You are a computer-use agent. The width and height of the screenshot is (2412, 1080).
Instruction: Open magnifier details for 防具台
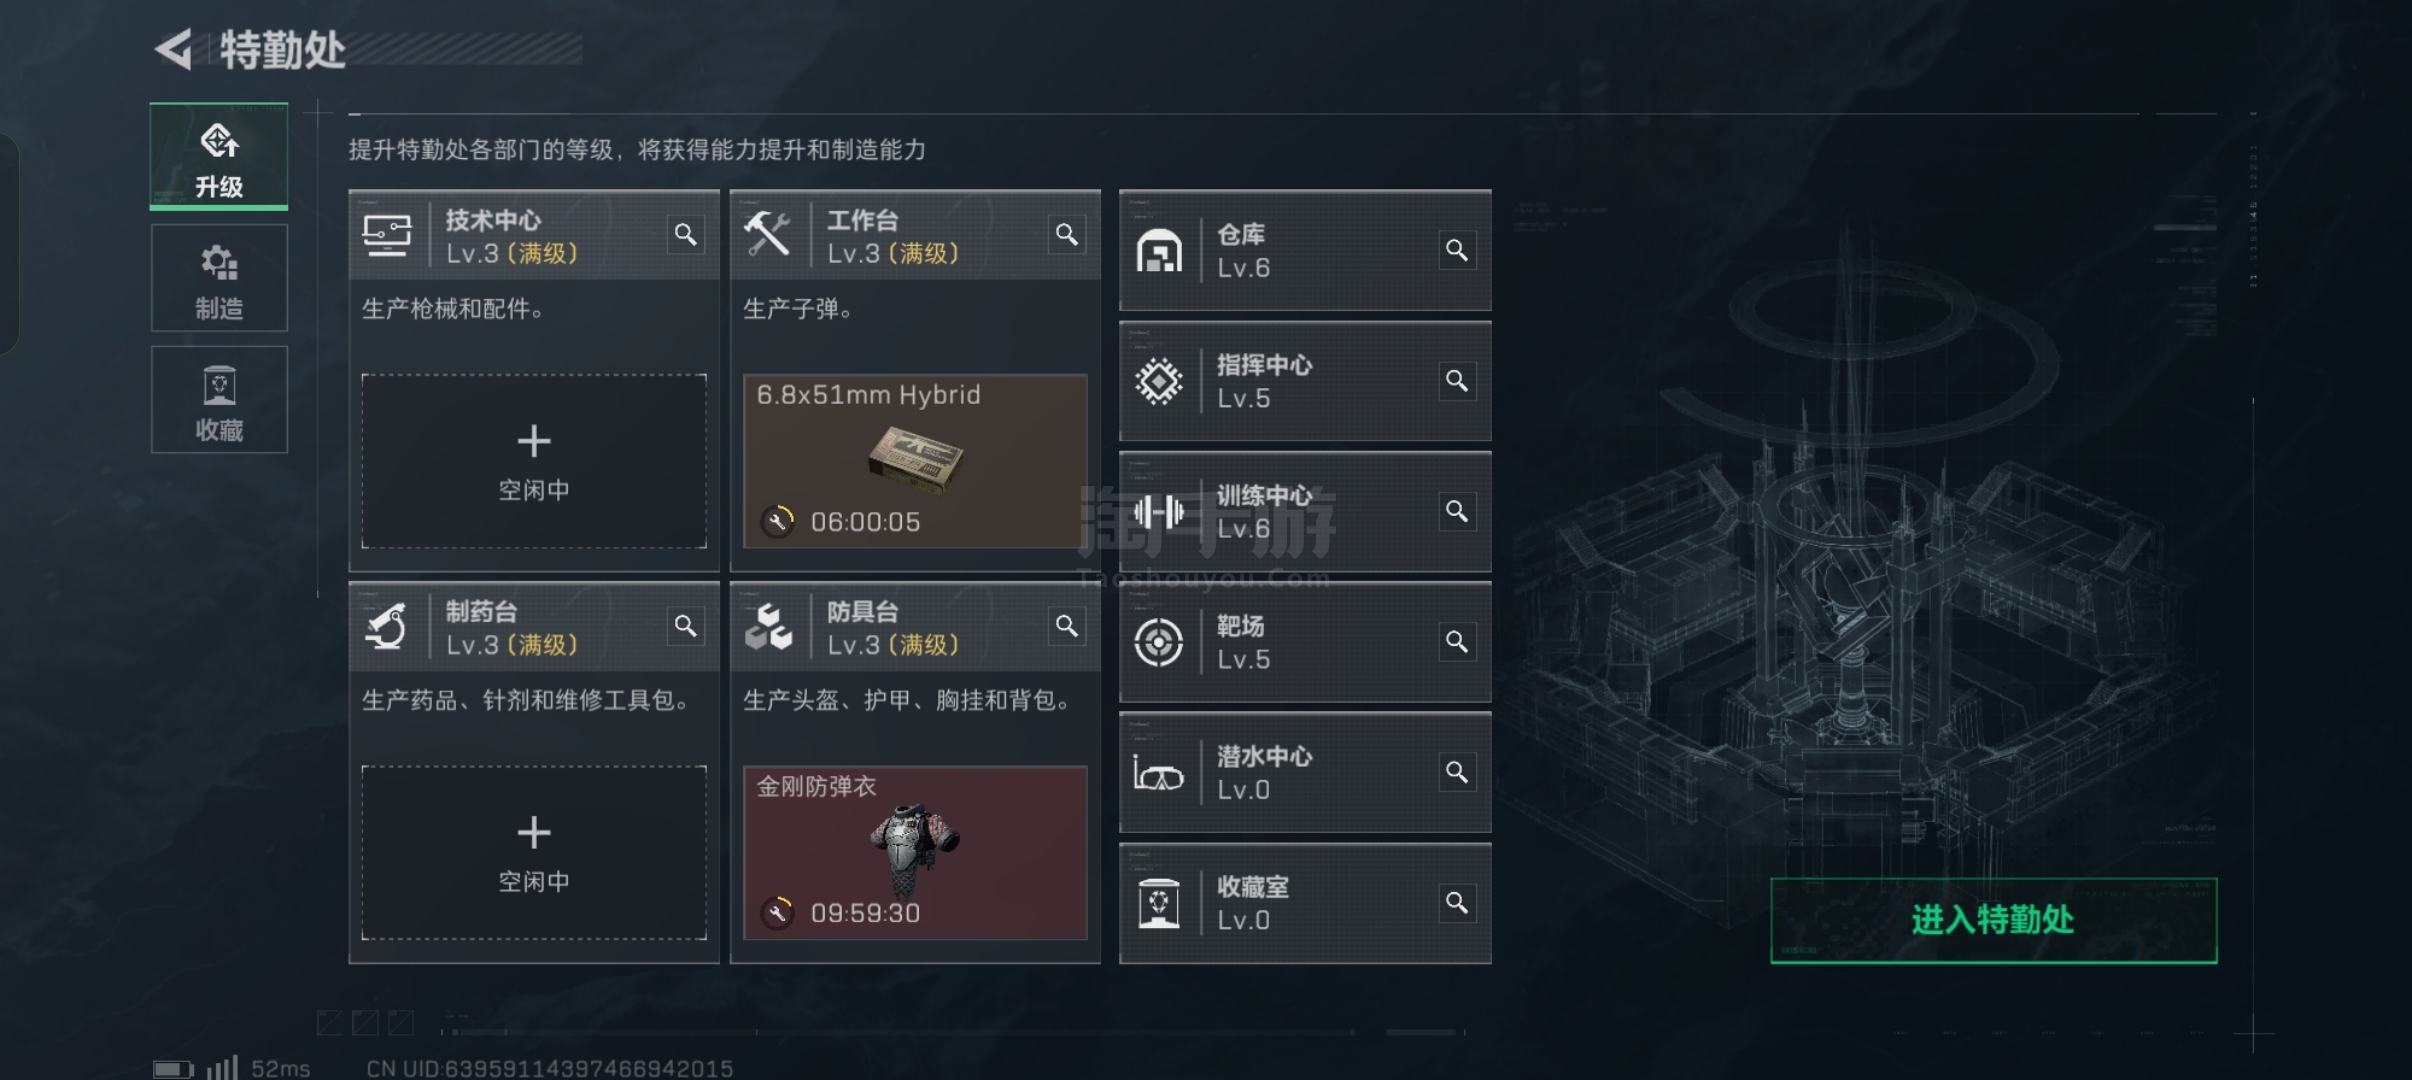click(x=1067, y=626)
